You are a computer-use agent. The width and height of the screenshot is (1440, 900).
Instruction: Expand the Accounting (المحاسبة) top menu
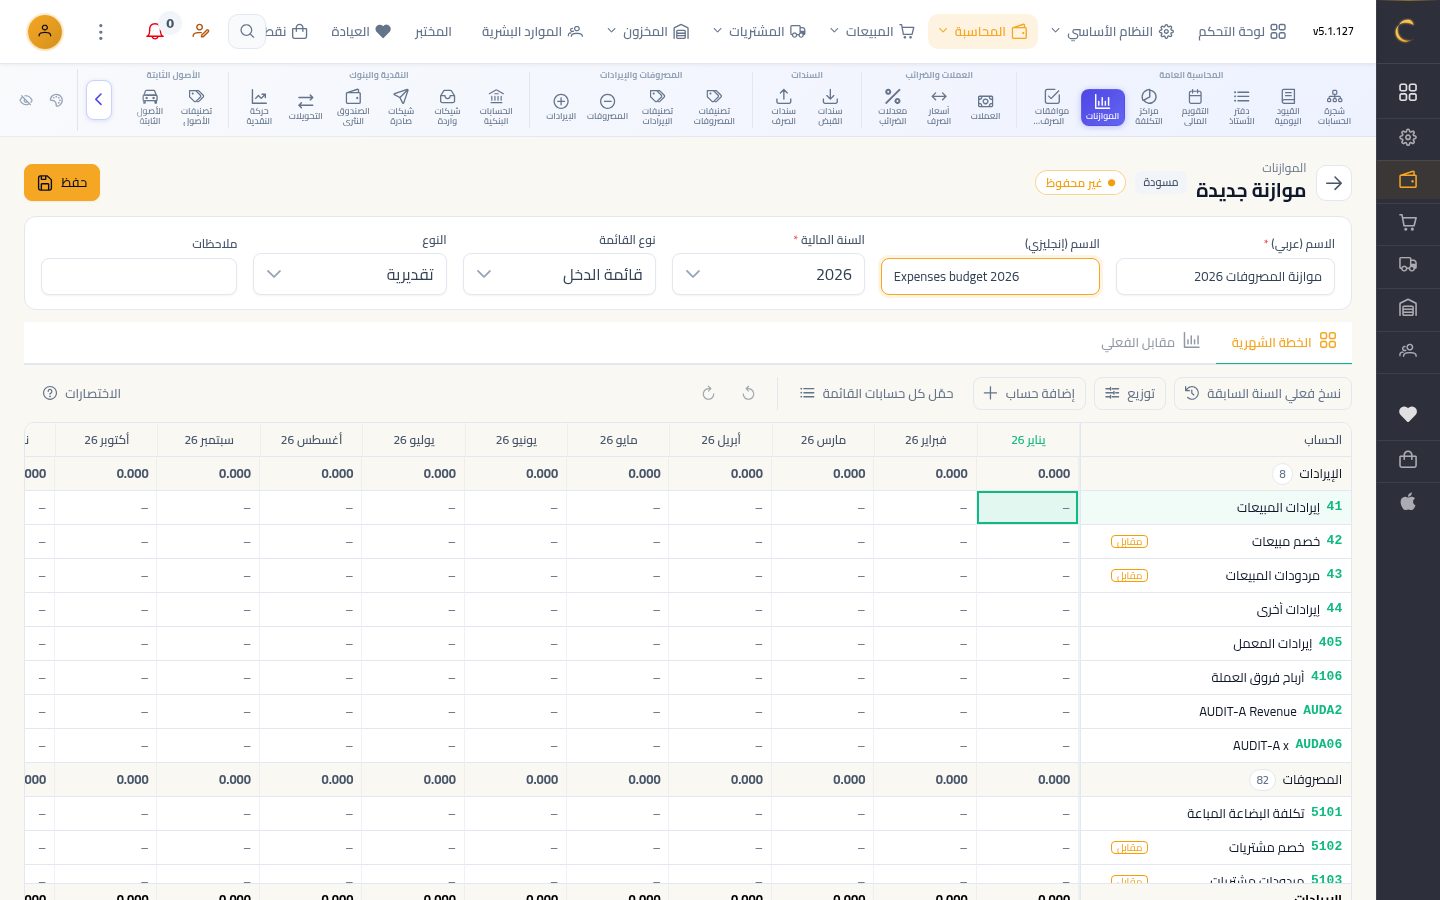coord(983,32)
